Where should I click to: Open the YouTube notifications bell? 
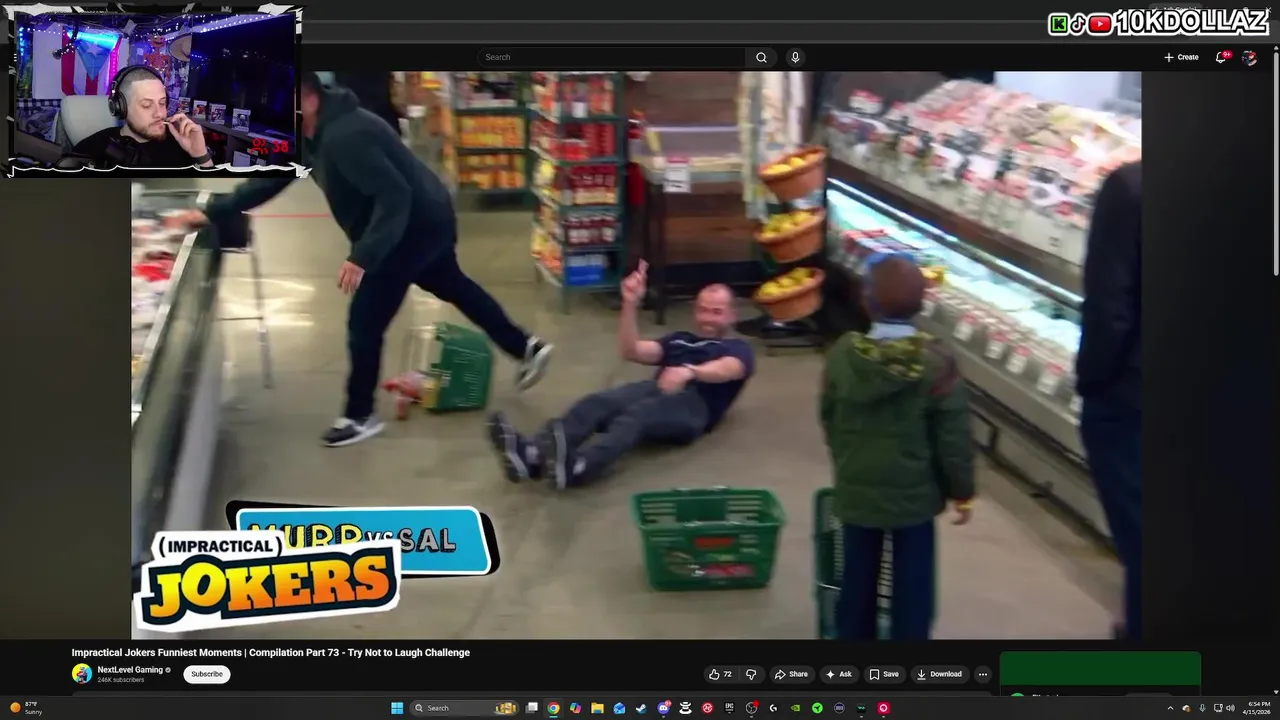[x=1220, y=57]
